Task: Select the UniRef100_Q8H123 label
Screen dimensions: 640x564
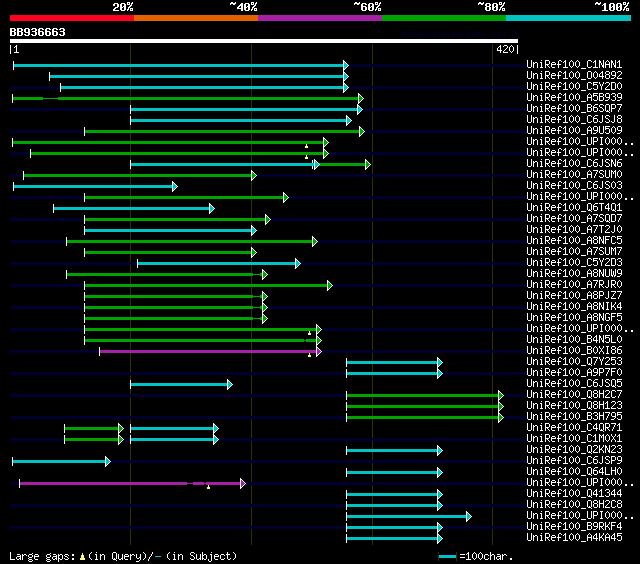Action: pos(574,406)
